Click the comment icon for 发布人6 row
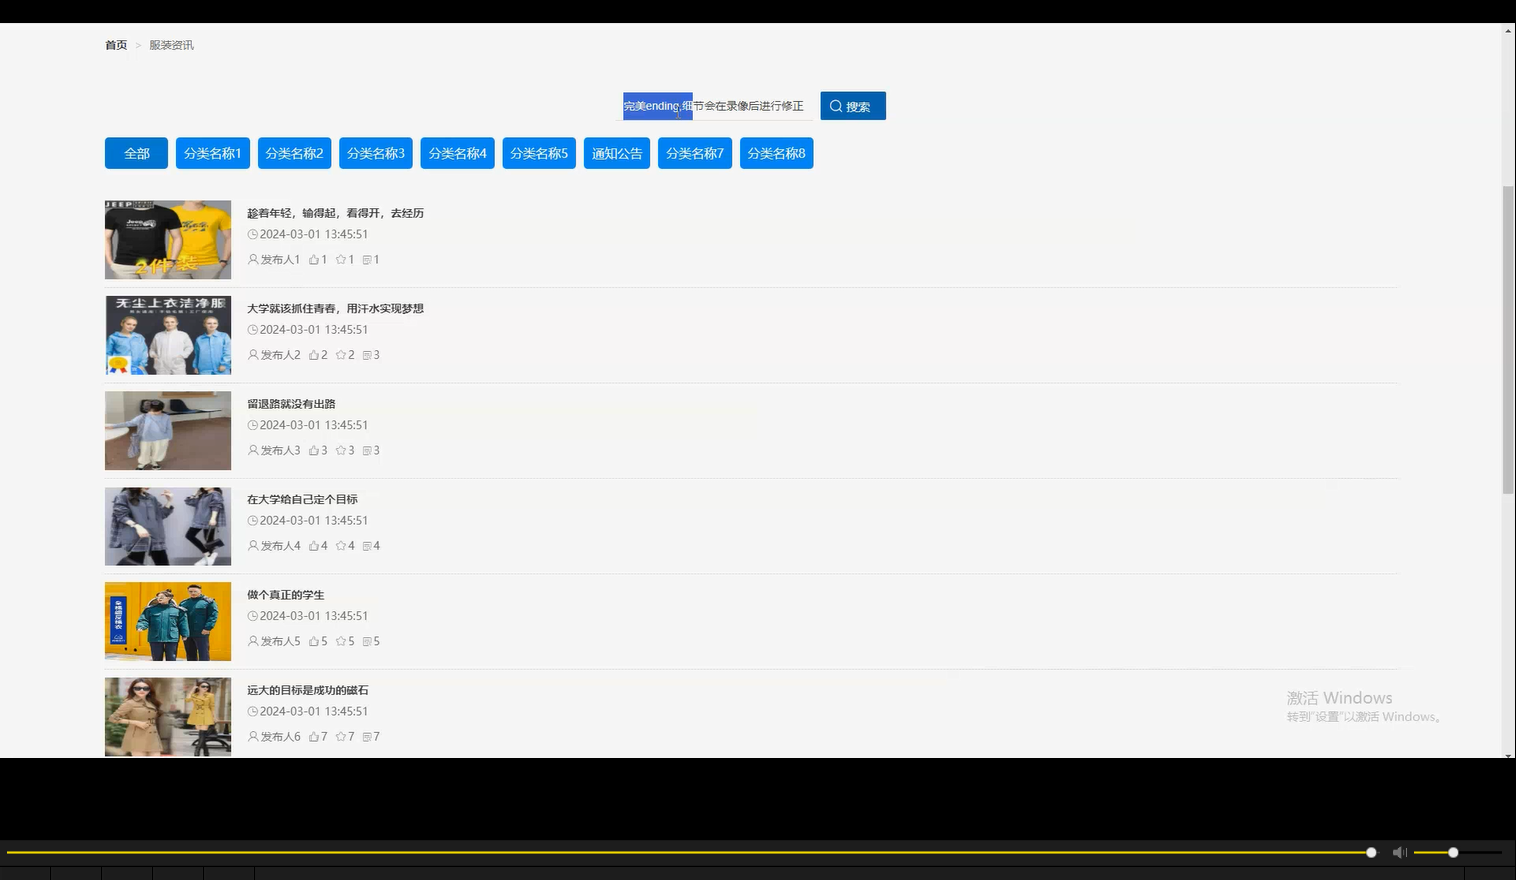The image size is (1516, 880). tap(367, 737)
